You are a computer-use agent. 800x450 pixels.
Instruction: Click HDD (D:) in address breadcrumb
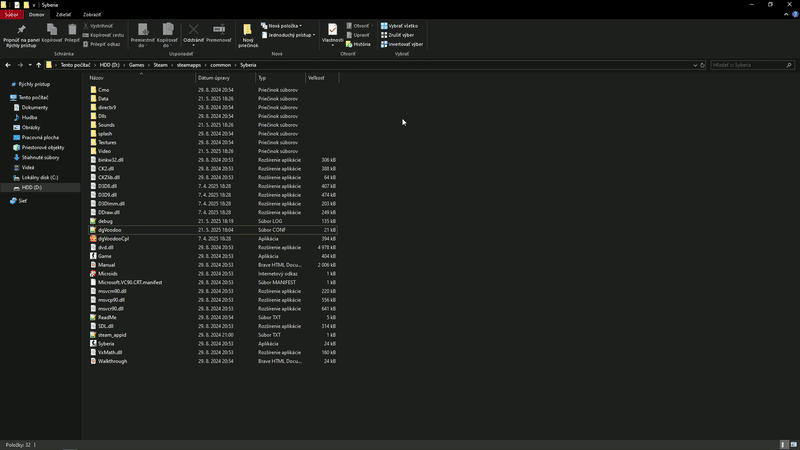coord(109,65)
